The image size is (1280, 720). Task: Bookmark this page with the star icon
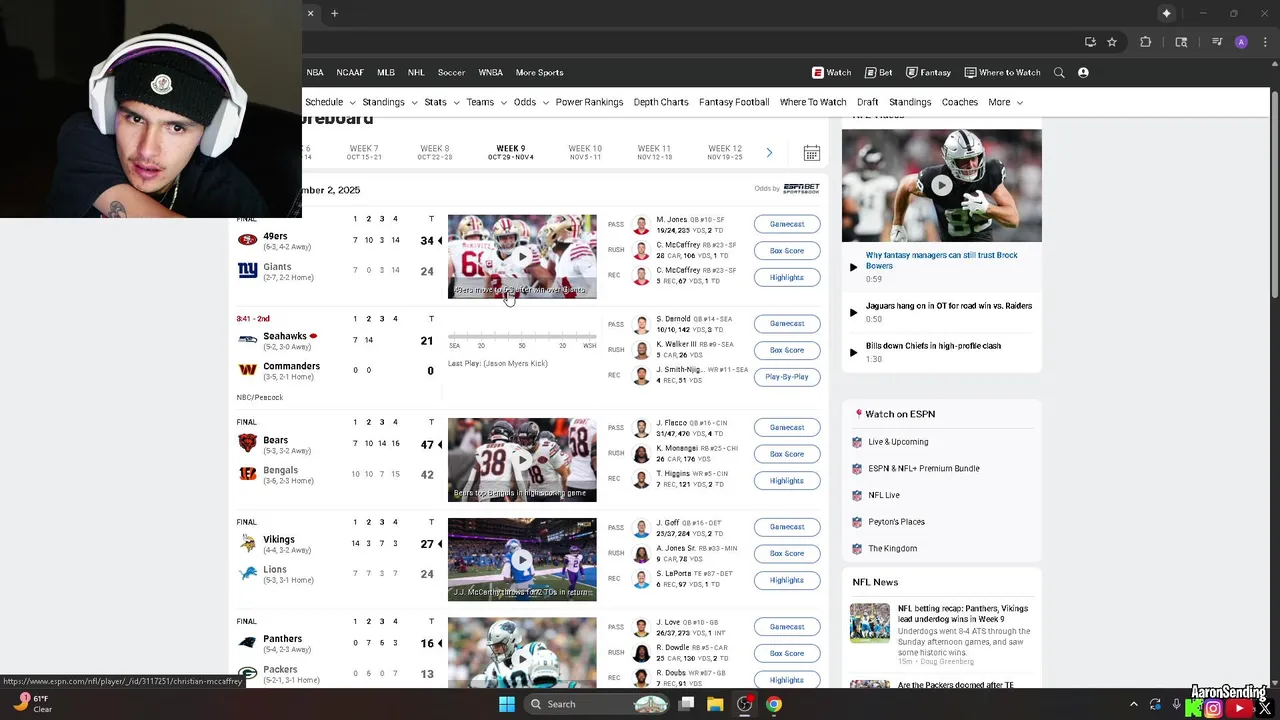[x=1112, y=42]
